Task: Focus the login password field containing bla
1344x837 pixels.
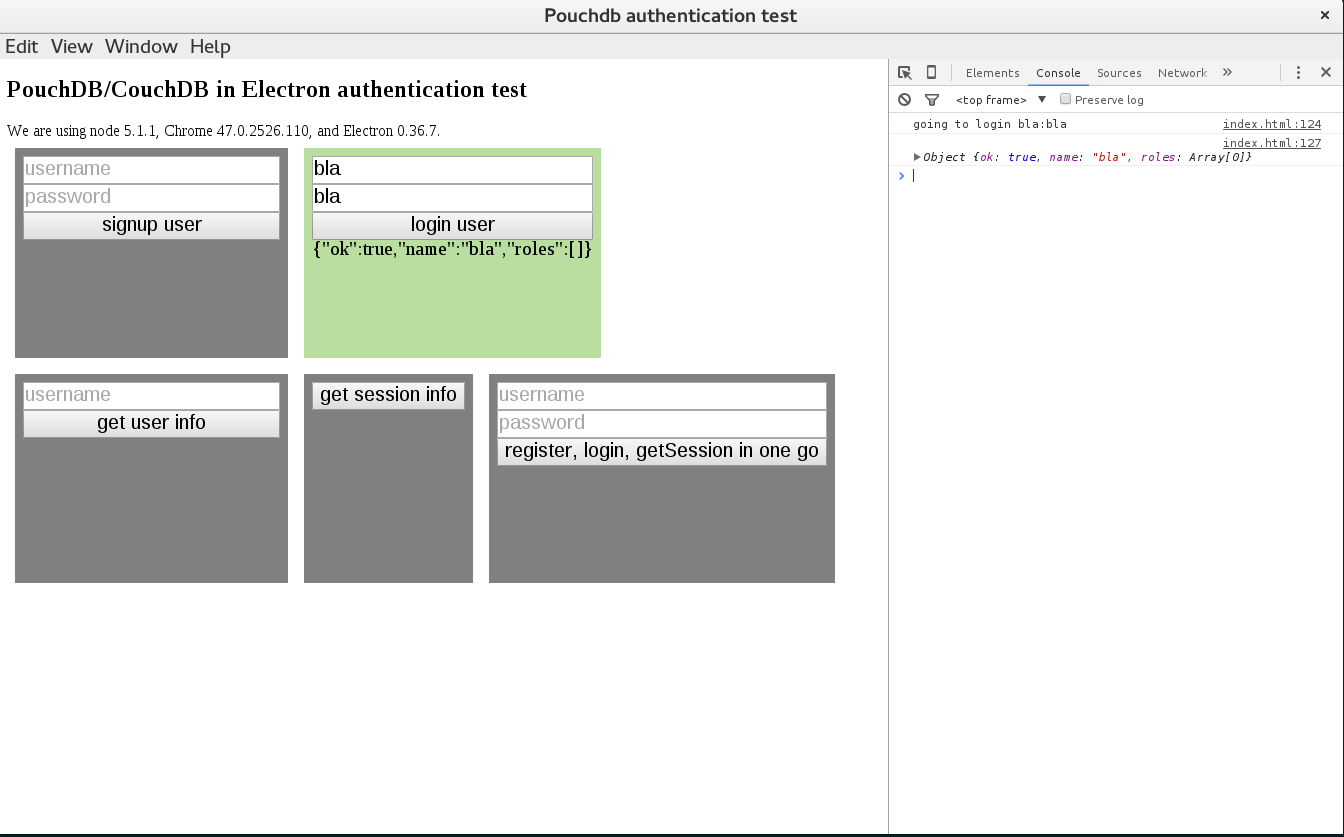Action: point(453,197)
